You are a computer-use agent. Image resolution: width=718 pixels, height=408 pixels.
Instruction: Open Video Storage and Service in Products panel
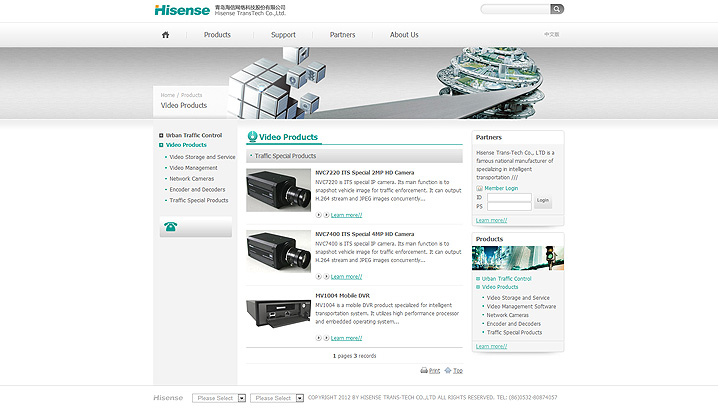pyautogui.click(x=518, y=298)
